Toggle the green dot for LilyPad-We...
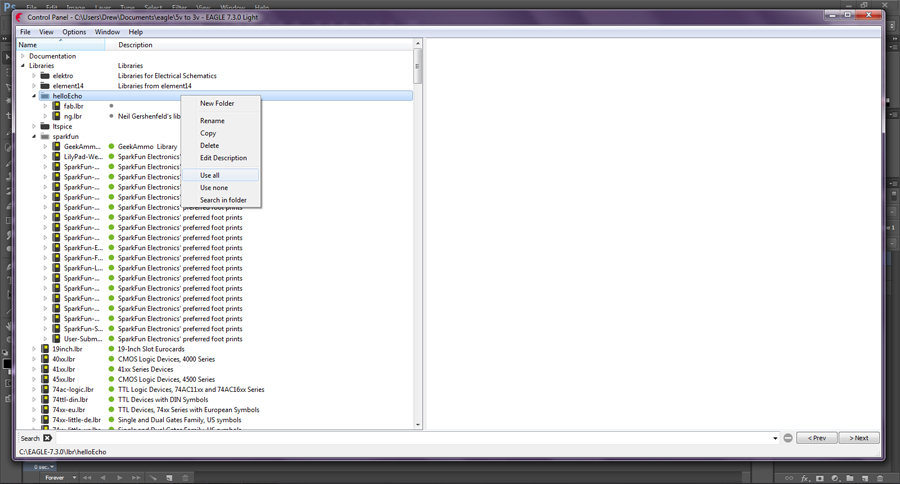900x484 pixels. (x=111, y=157)
